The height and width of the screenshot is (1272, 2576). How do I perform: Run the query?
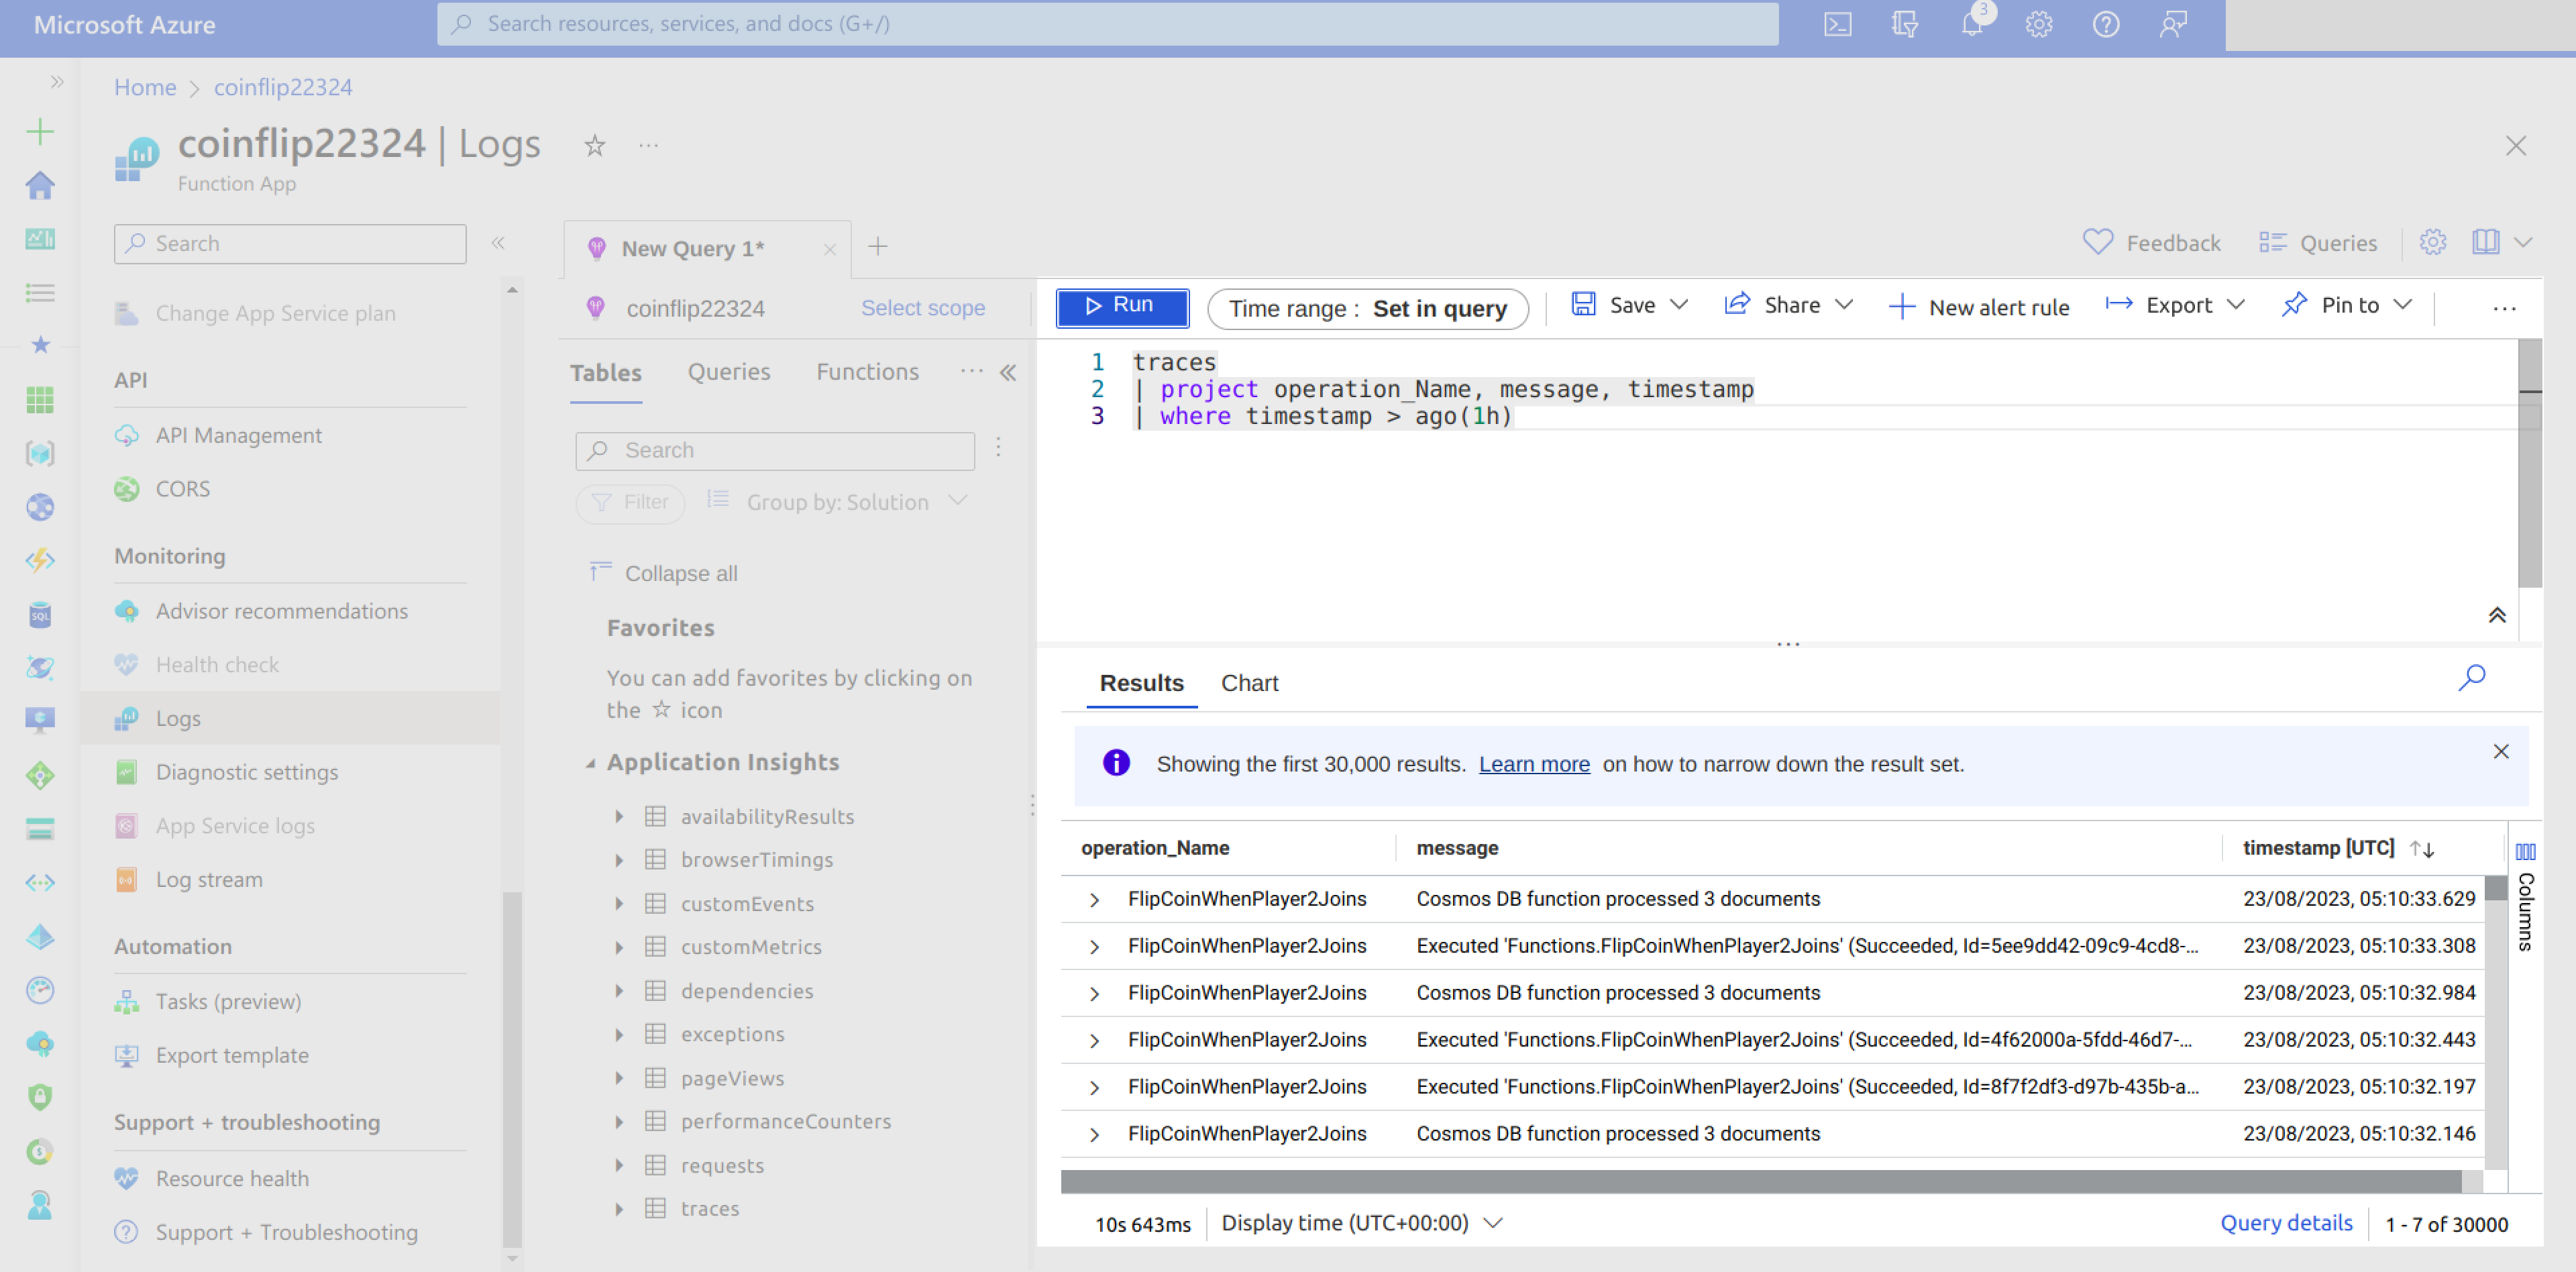pyautogui.click(x=1122, y=306)
